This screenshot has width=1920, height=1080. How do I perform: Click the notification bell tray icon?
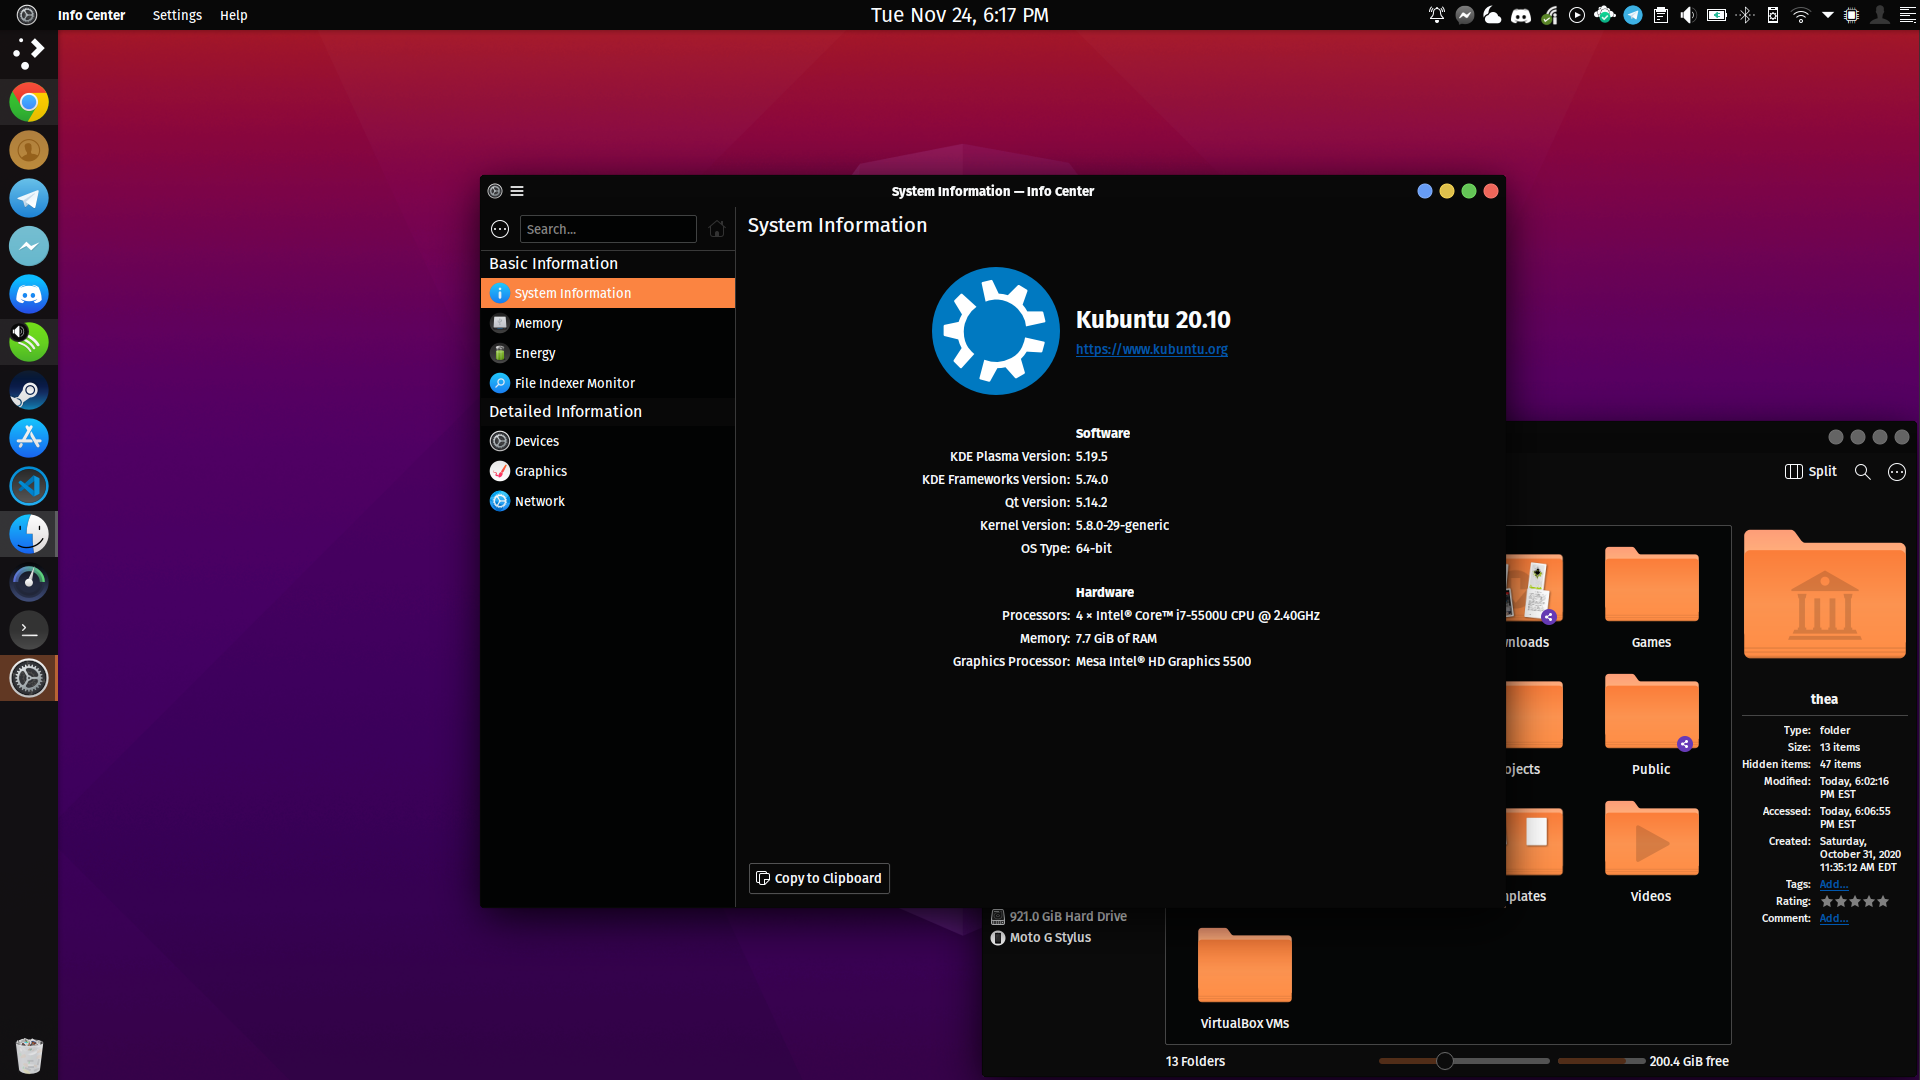coord(1437,15)
